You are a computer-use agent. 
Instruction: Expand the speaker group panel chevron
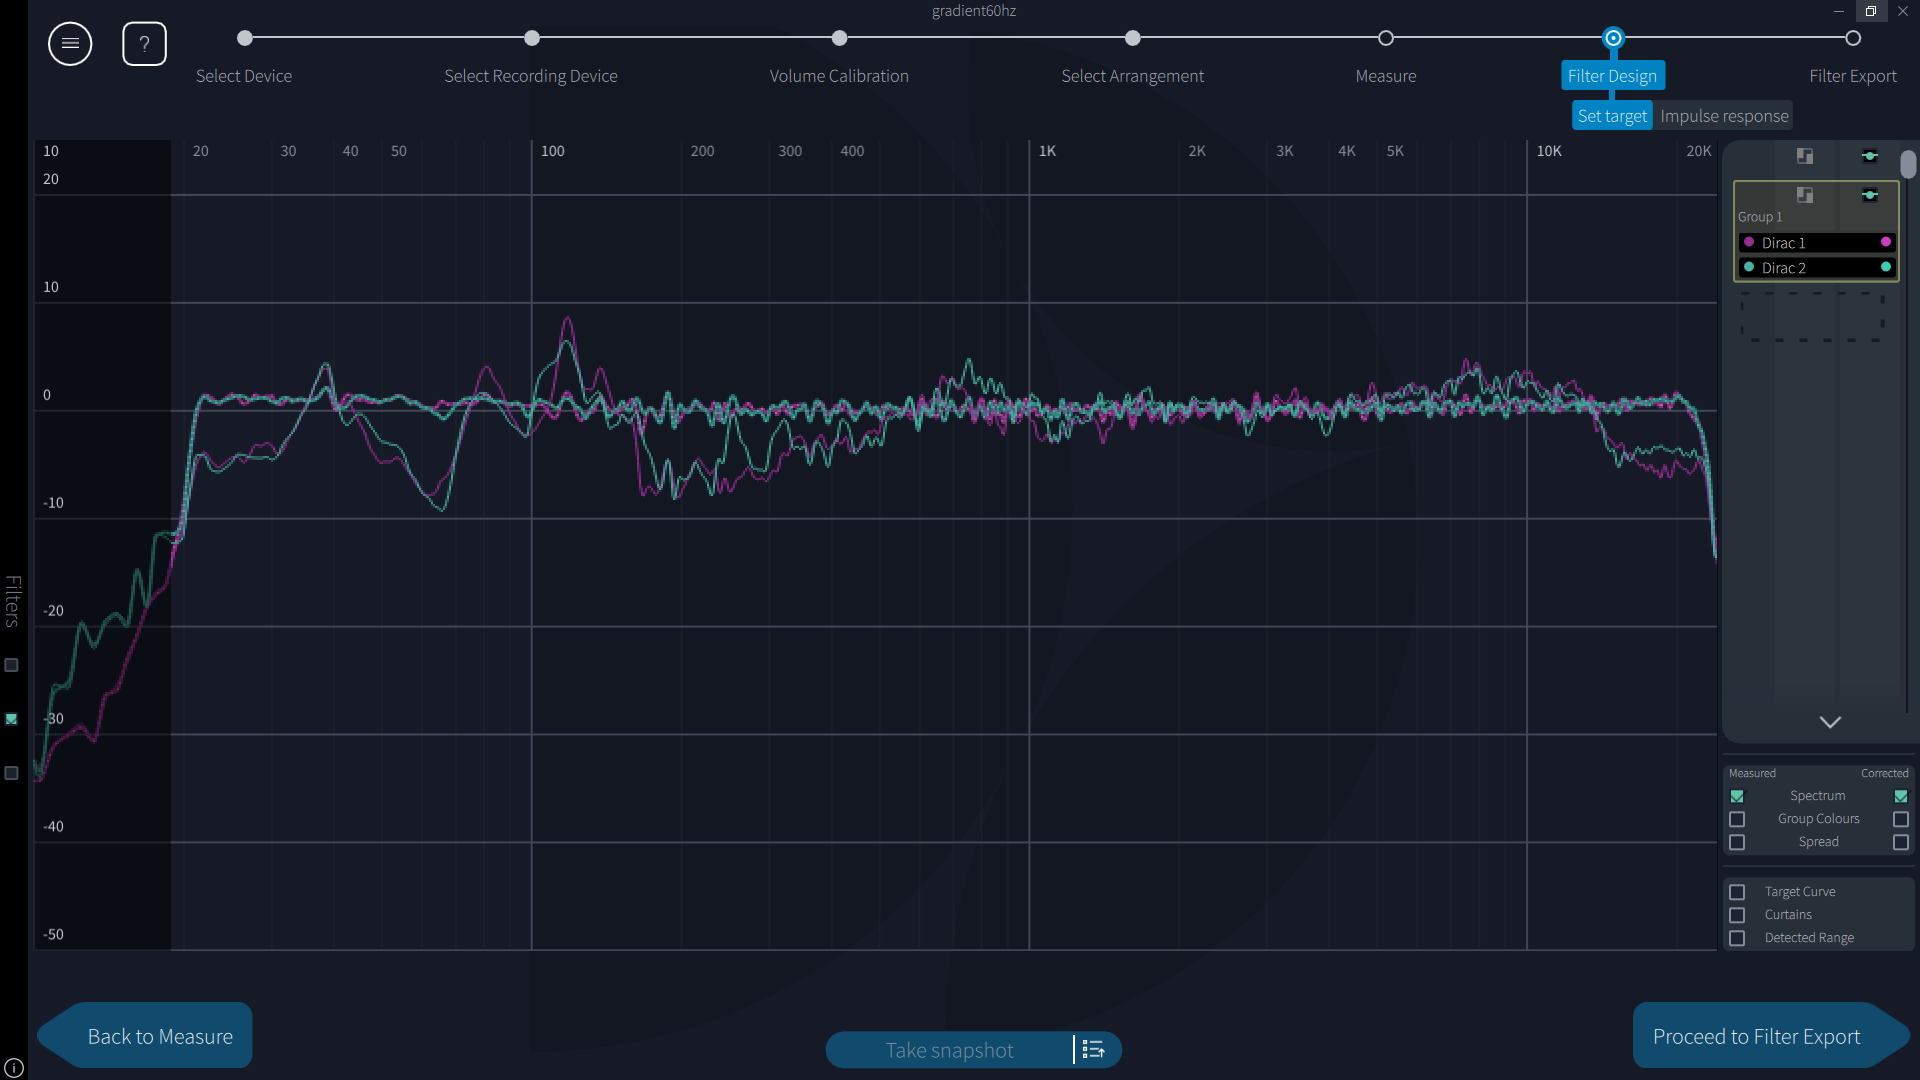(x=1830, y=722)
